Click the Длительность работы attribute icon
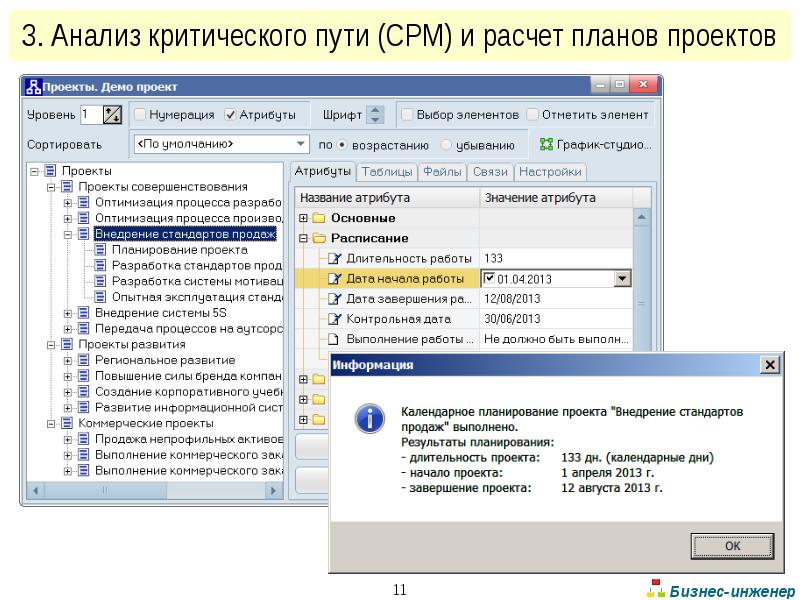This screenshot has width=800, height=600. pyautogui.click(x=335, y=259)
